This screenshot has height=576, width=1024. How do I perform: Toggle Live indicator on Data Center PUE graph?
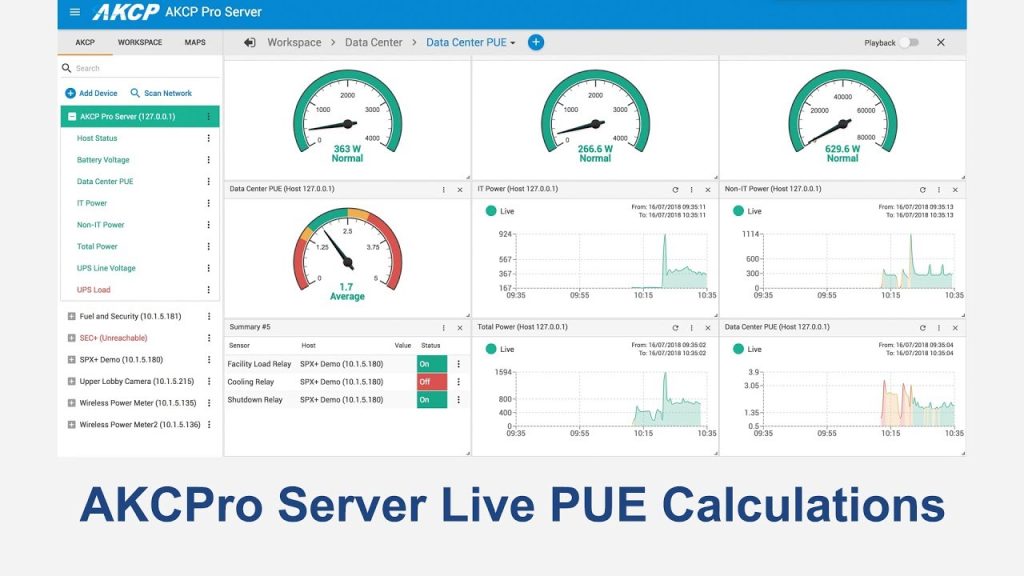(739, 349)
